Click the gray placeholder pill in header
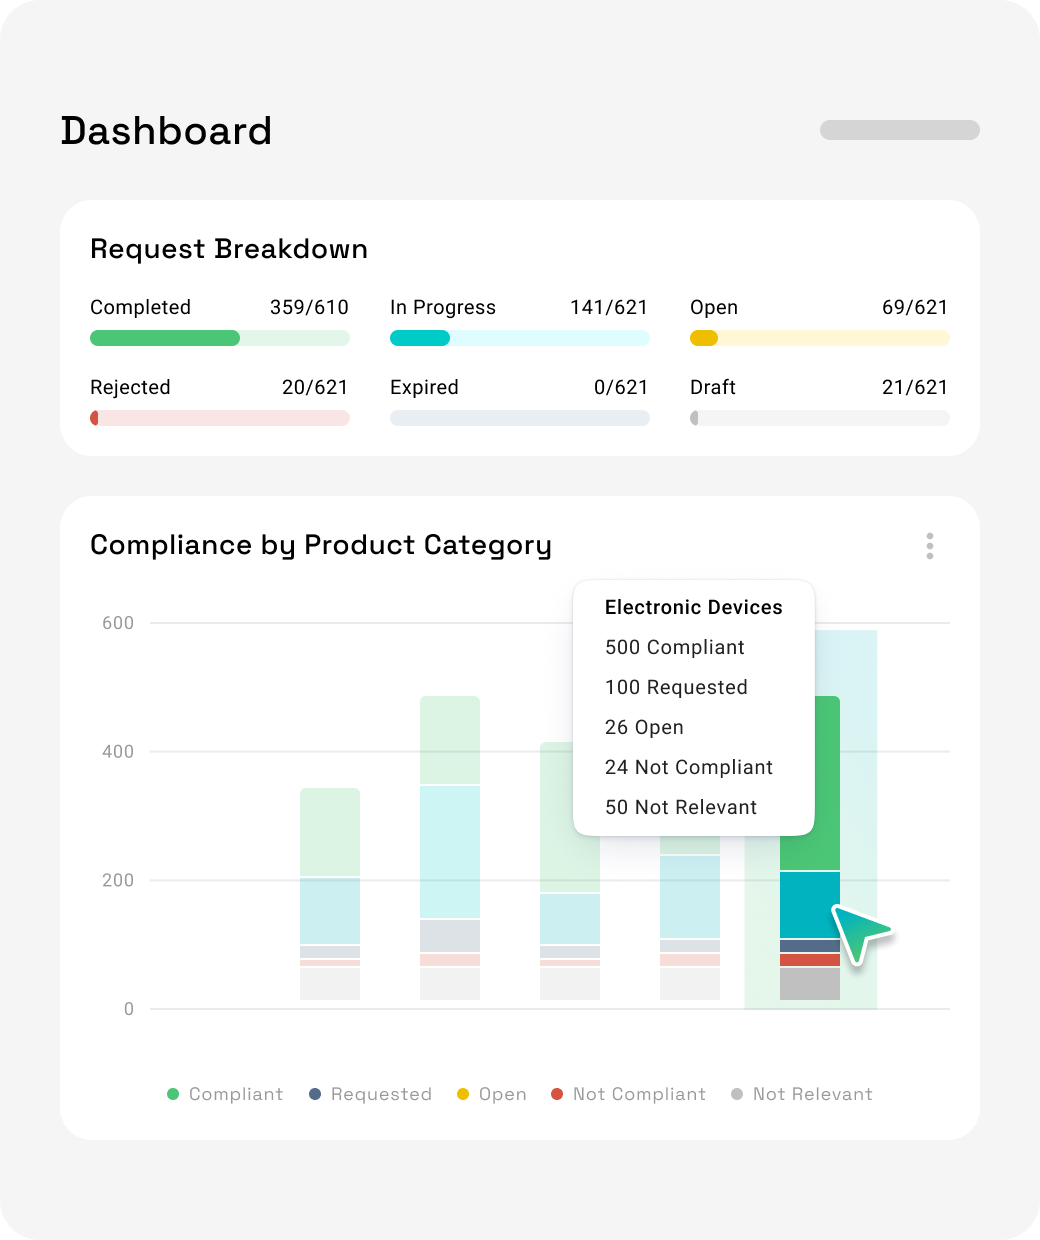1040x1240 pixels. (x=900, y=130)
